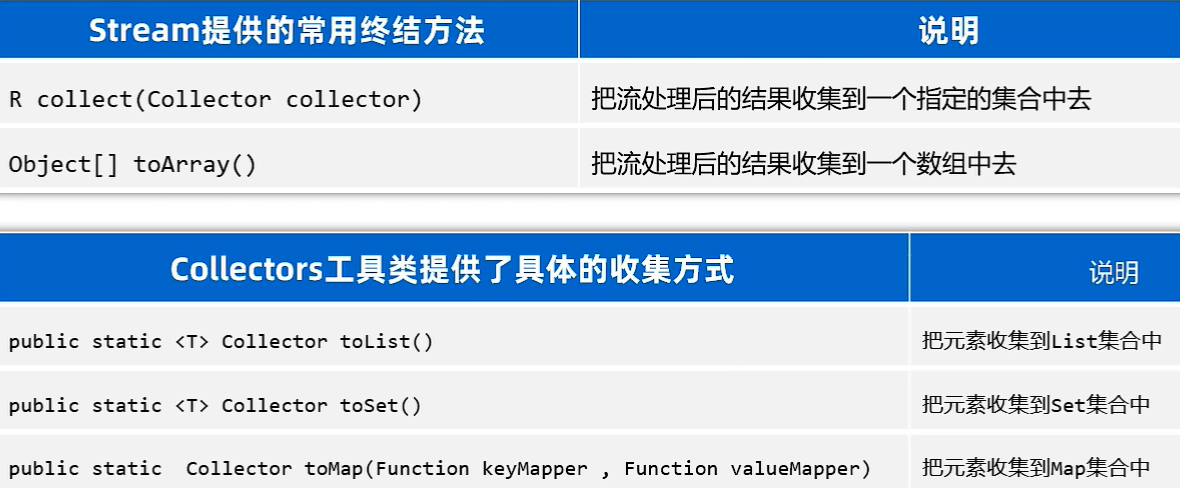Click the 'collector' parameter in collect method
Viewport: 1180px width, 488px height.
point(353,99)
